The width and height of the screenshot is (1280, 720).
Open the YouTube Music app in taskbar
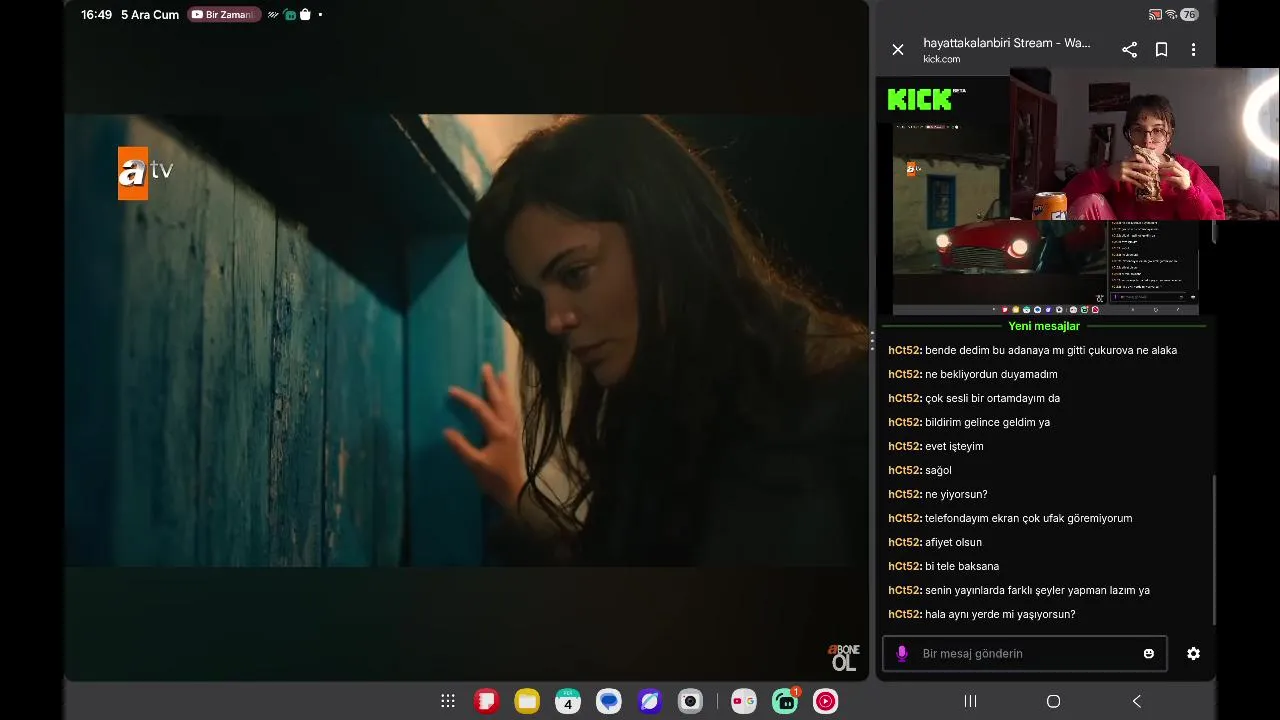pos(825,702)
